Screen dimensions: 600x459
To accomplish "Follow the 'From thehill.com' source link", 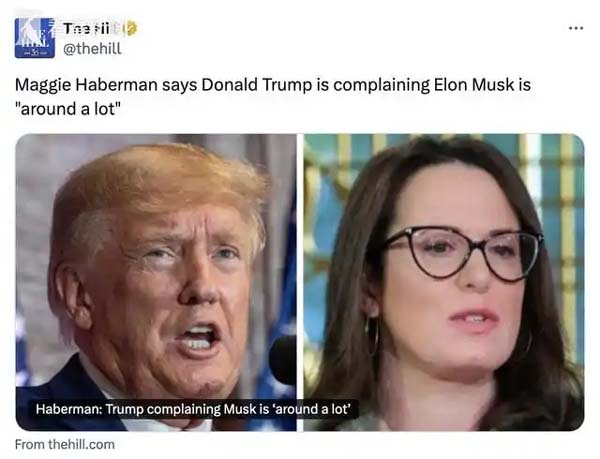I will point(65,444).
